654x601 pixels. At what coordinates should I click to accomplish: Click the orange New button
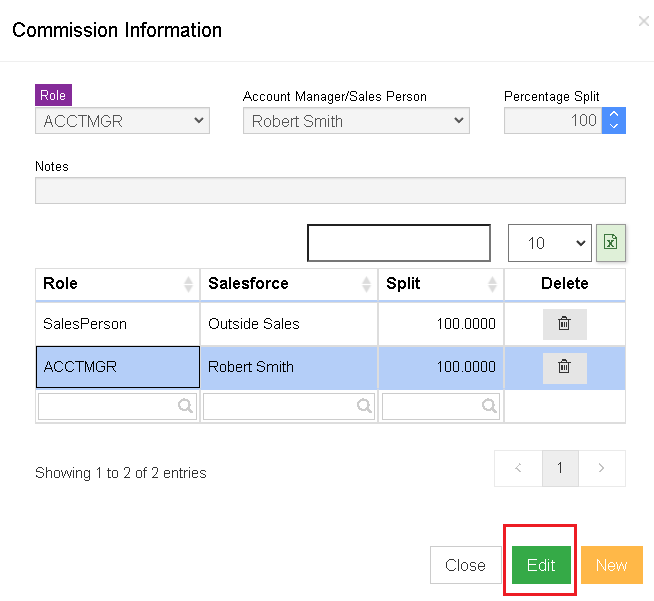[611, 565]
